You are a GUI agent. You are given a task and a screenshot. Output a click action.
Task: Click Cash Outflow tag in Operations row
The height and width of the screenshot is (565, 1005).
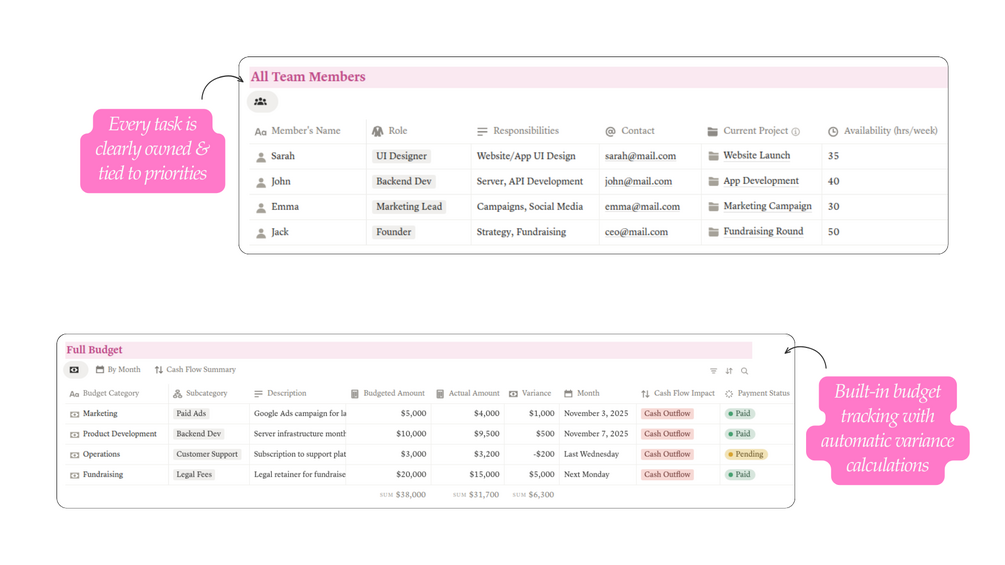(667, 454)
